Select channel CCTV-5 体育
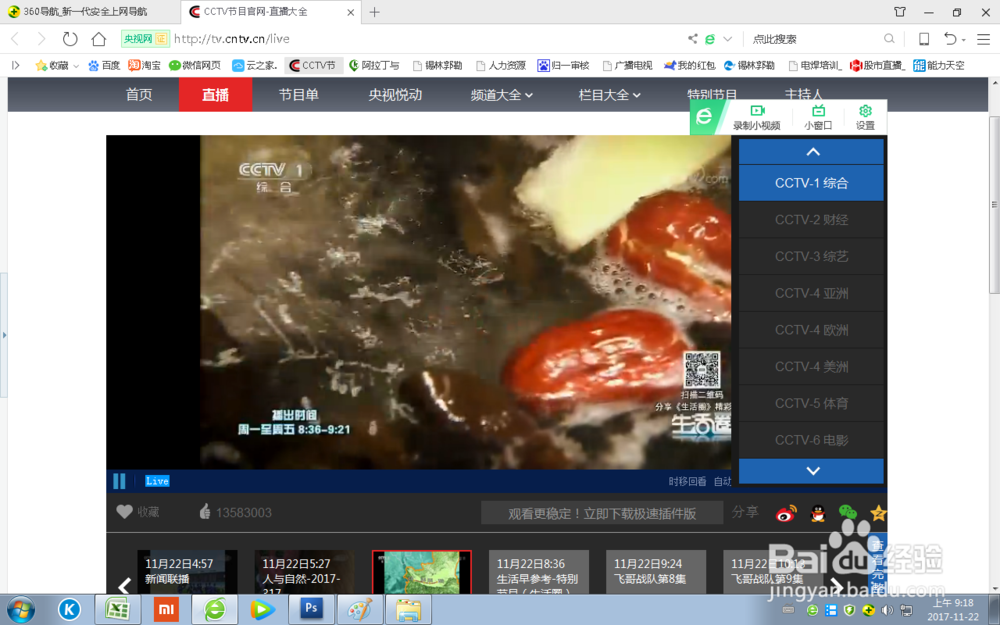 pyautogui.click(x=811, y=404)
